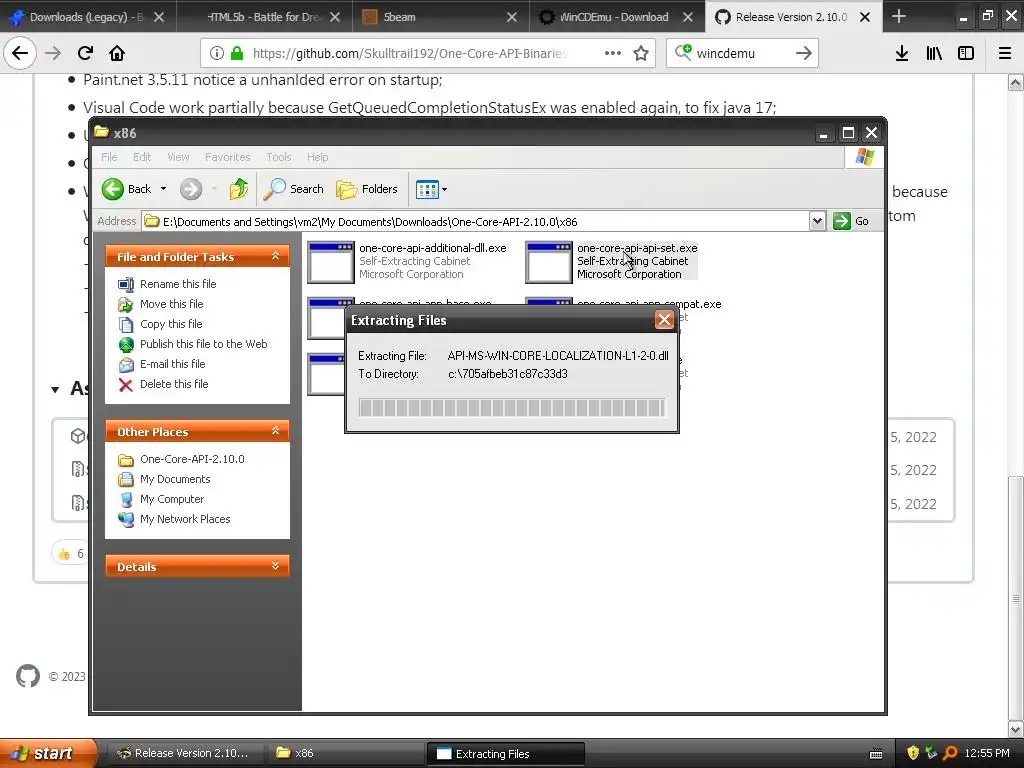This screenshot has width=1024, height=768.
Task: Switch to Extracting Files taskbar button
Action: 504,753
